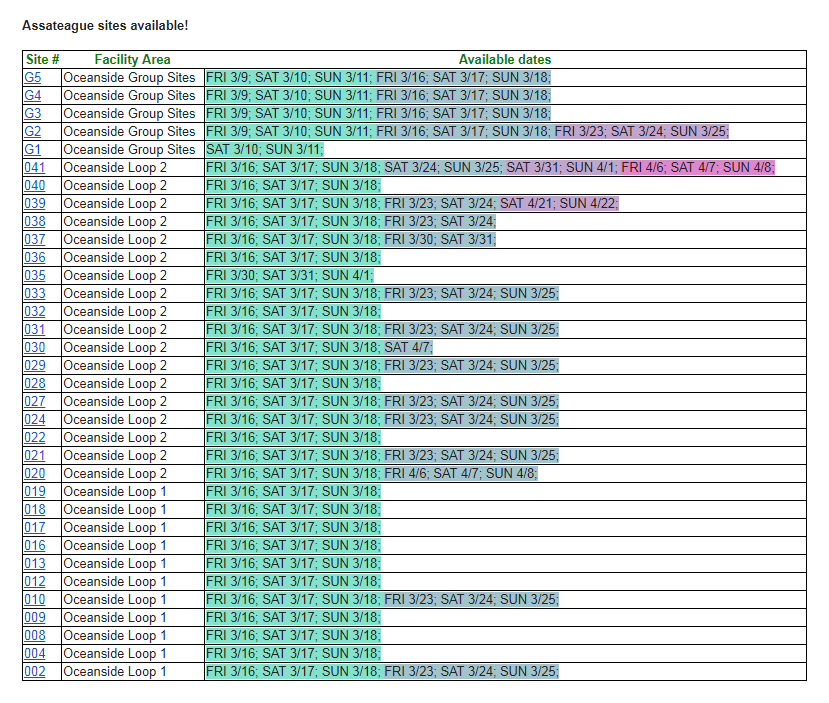This screenshot has width=829, height=703.
Task: Open site 010 link
Action: point(34,599)
